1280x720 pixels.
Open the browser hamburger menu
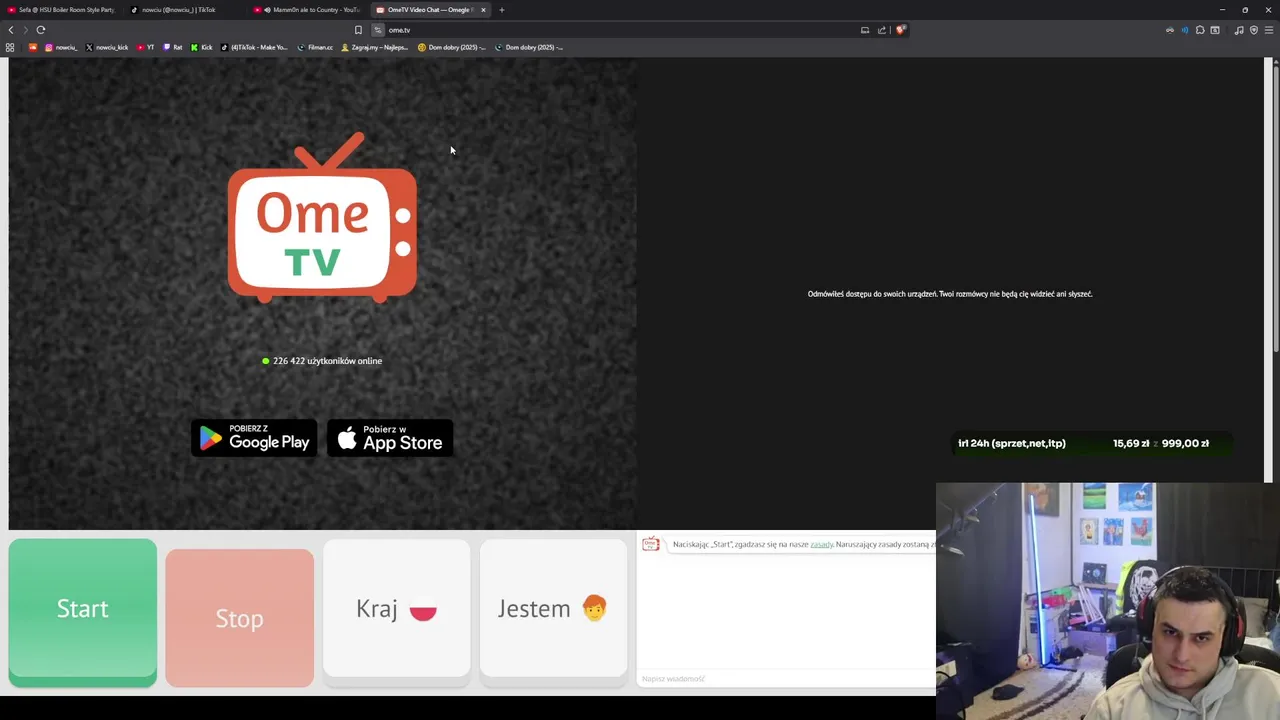click(1269, 30)
